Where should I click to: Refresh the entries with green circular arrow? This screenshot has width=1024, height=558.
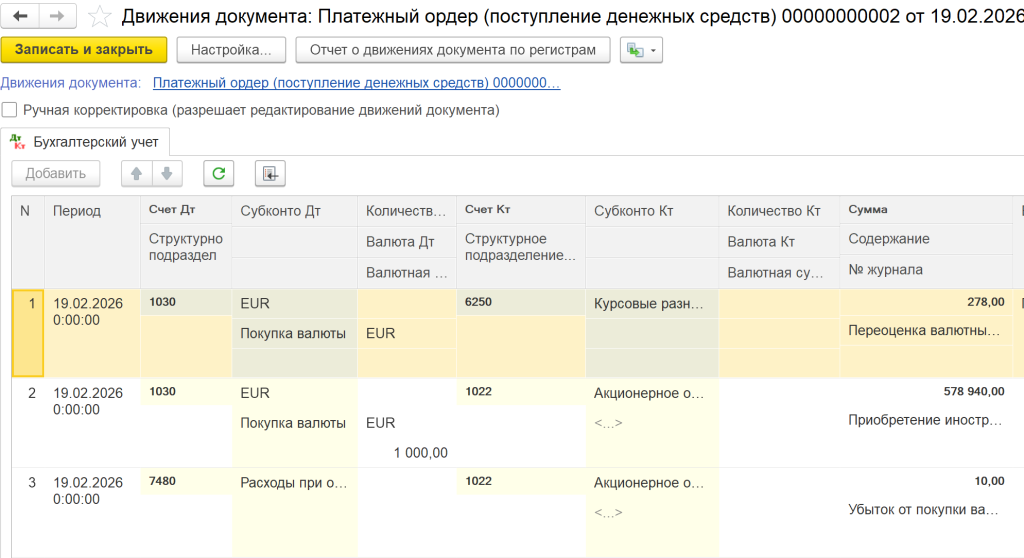click(219, 174)
